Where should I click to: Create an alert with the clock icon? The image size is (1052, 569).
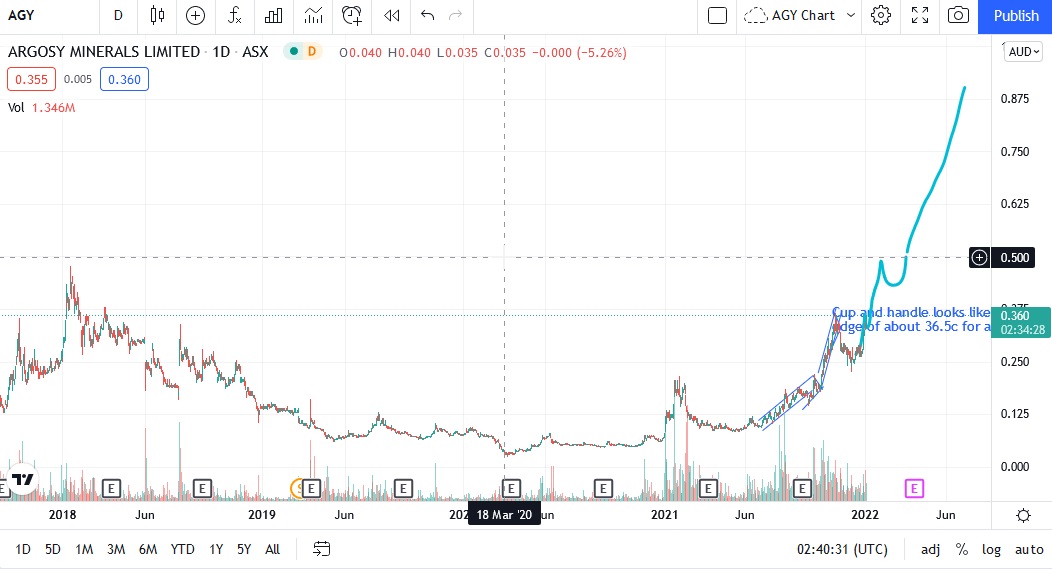pos(352,15)
